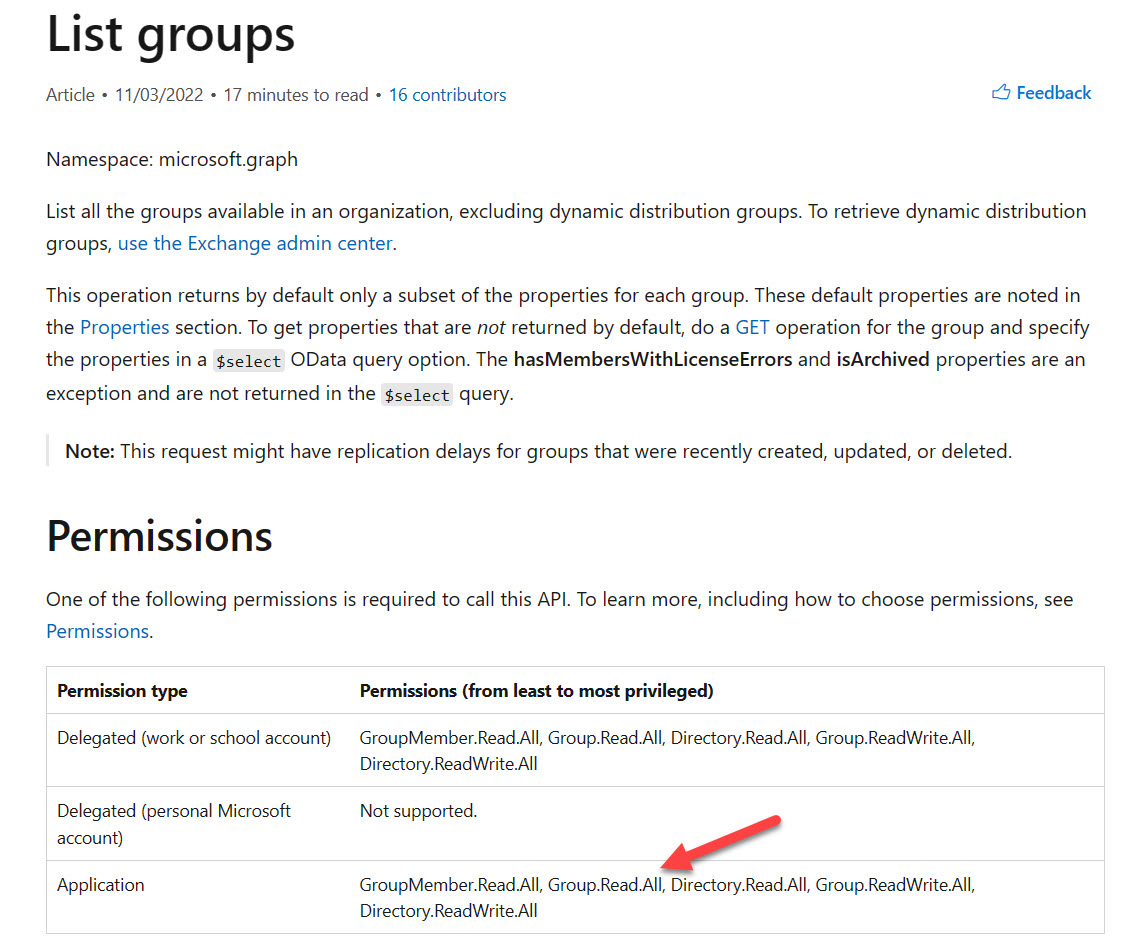Click the Note about replication delays
Screen dimensions: 1136x937
(538, 451)
